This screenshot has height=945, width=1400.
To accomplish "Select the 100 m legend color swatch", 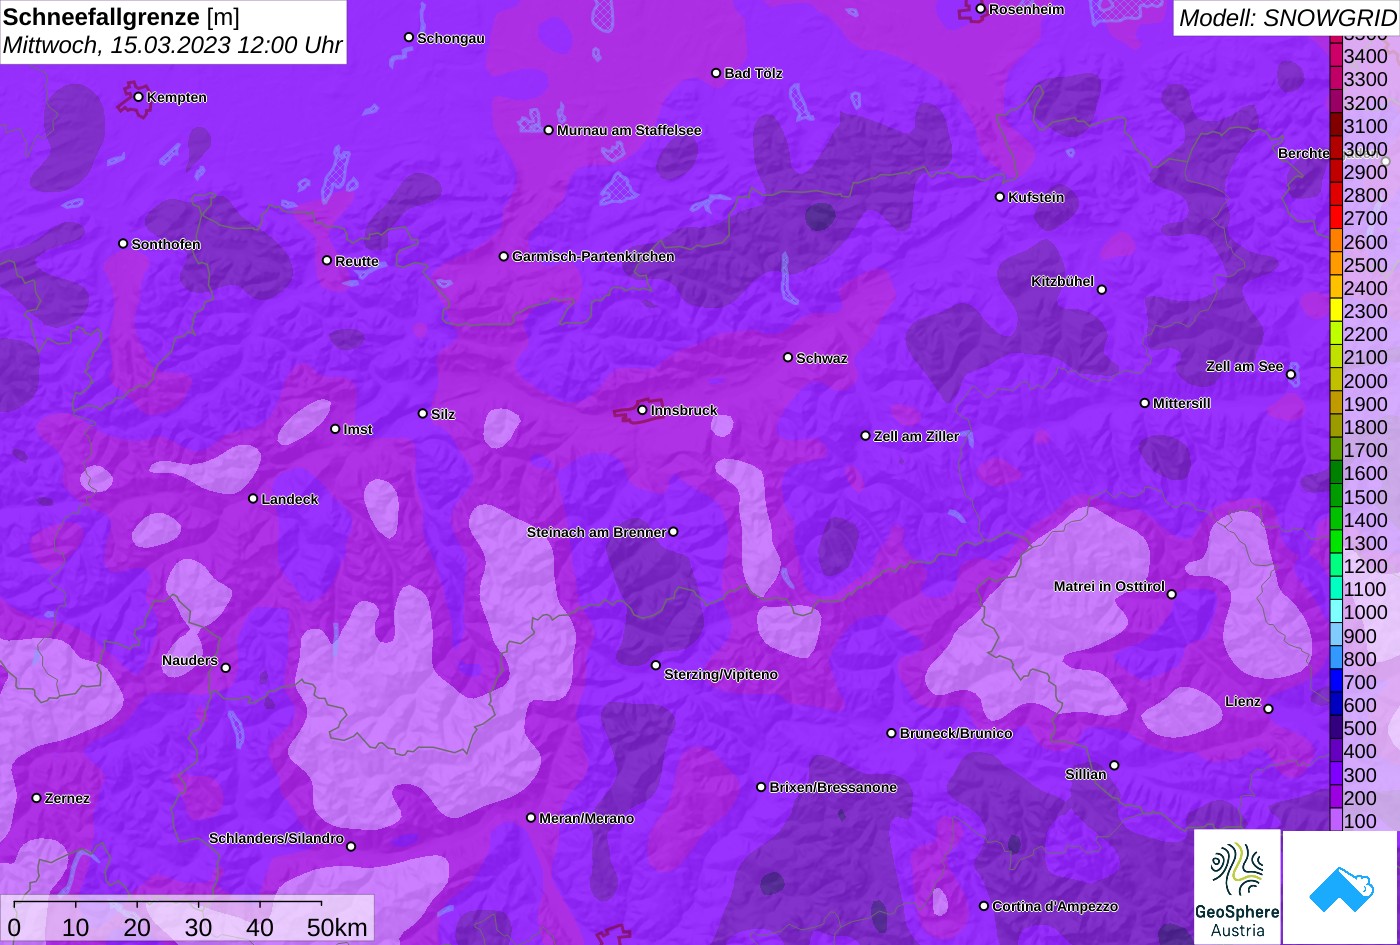I will 1335,821.
